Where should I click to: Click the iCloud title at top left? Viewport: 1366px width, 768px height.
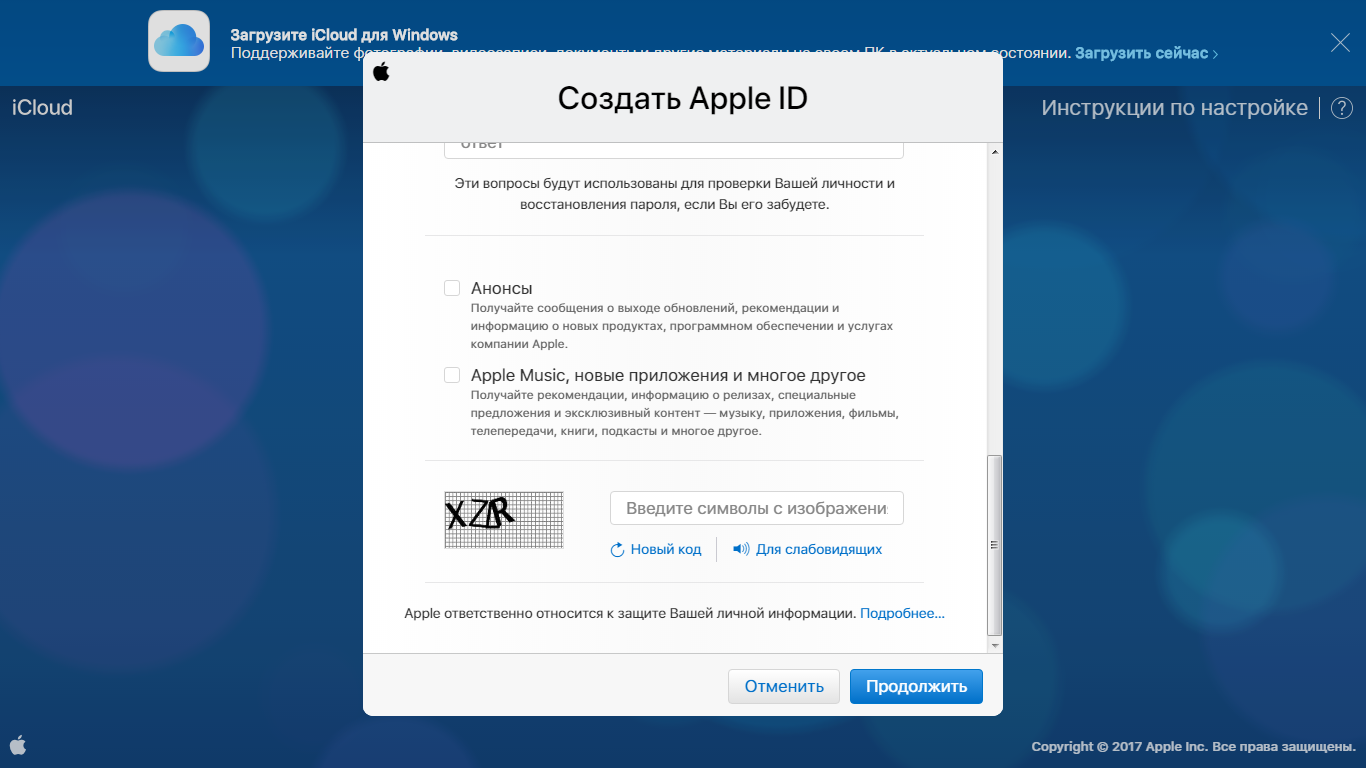pos(42,108)
